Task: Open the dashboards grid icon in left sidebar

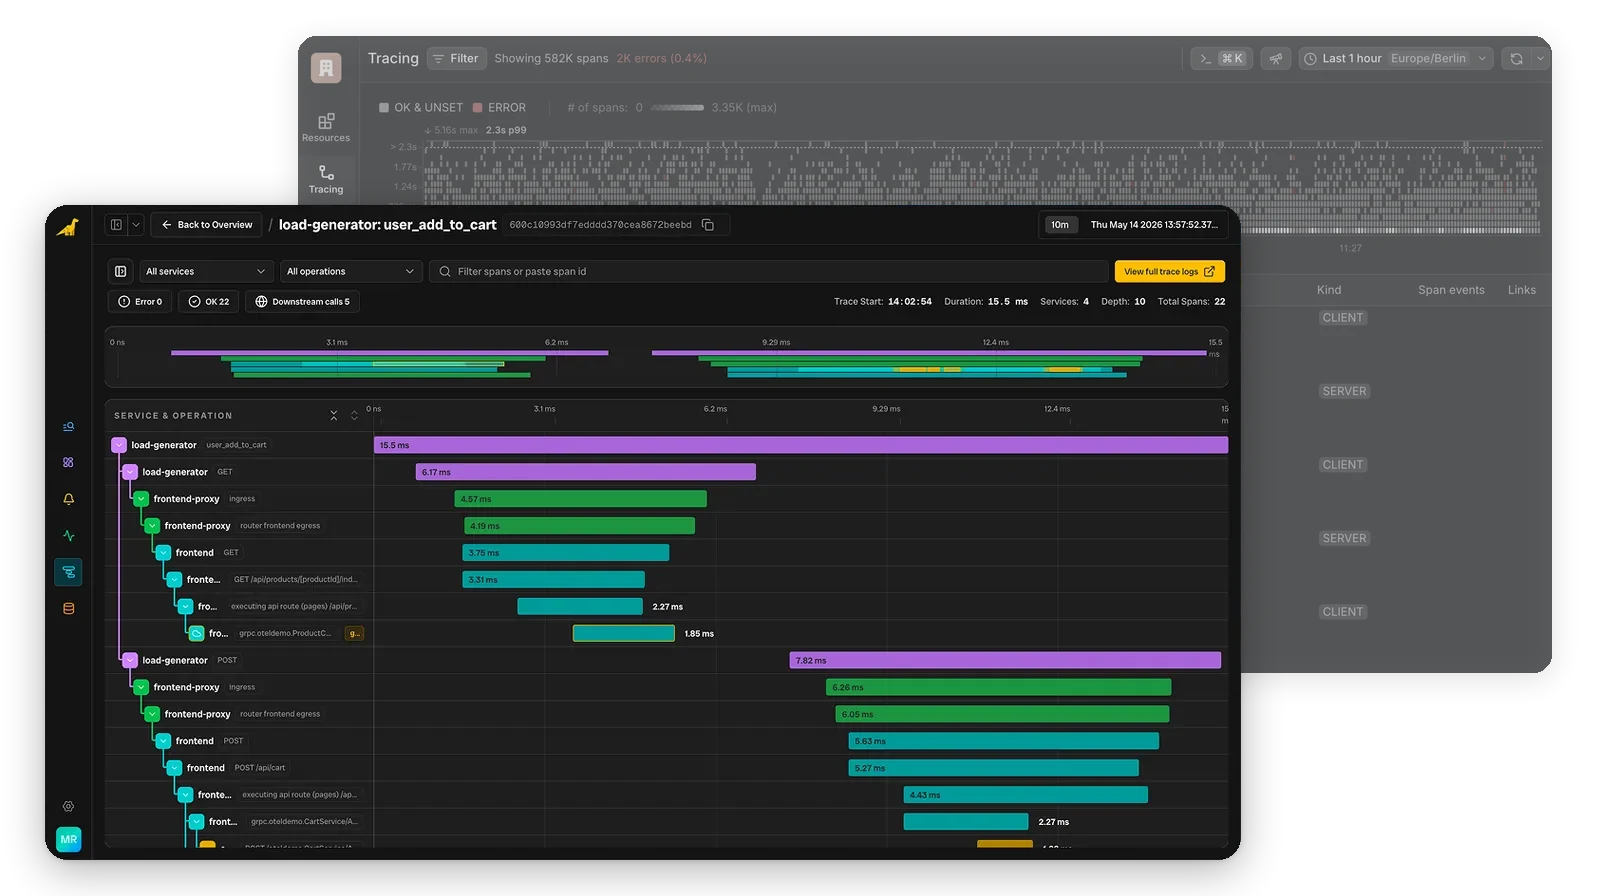Action: click(68, 462)
